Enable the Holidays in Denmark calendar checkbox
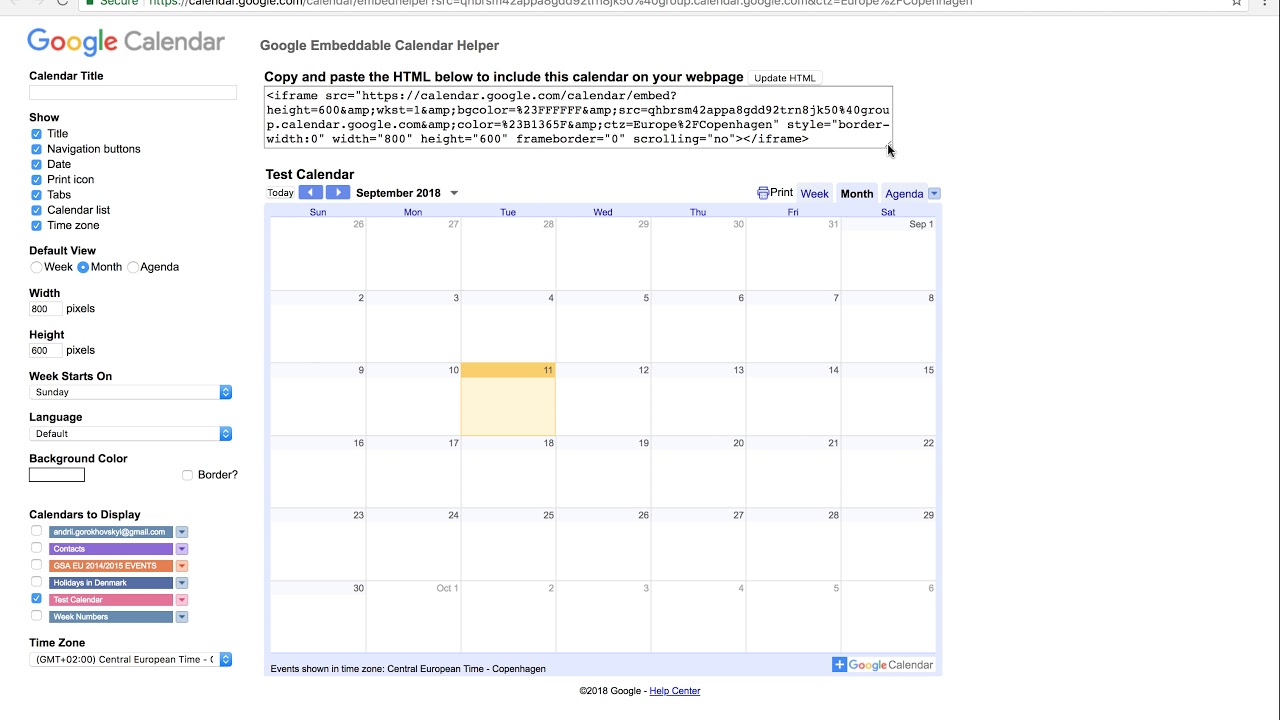1280x720 pixels. click(36, 582)
